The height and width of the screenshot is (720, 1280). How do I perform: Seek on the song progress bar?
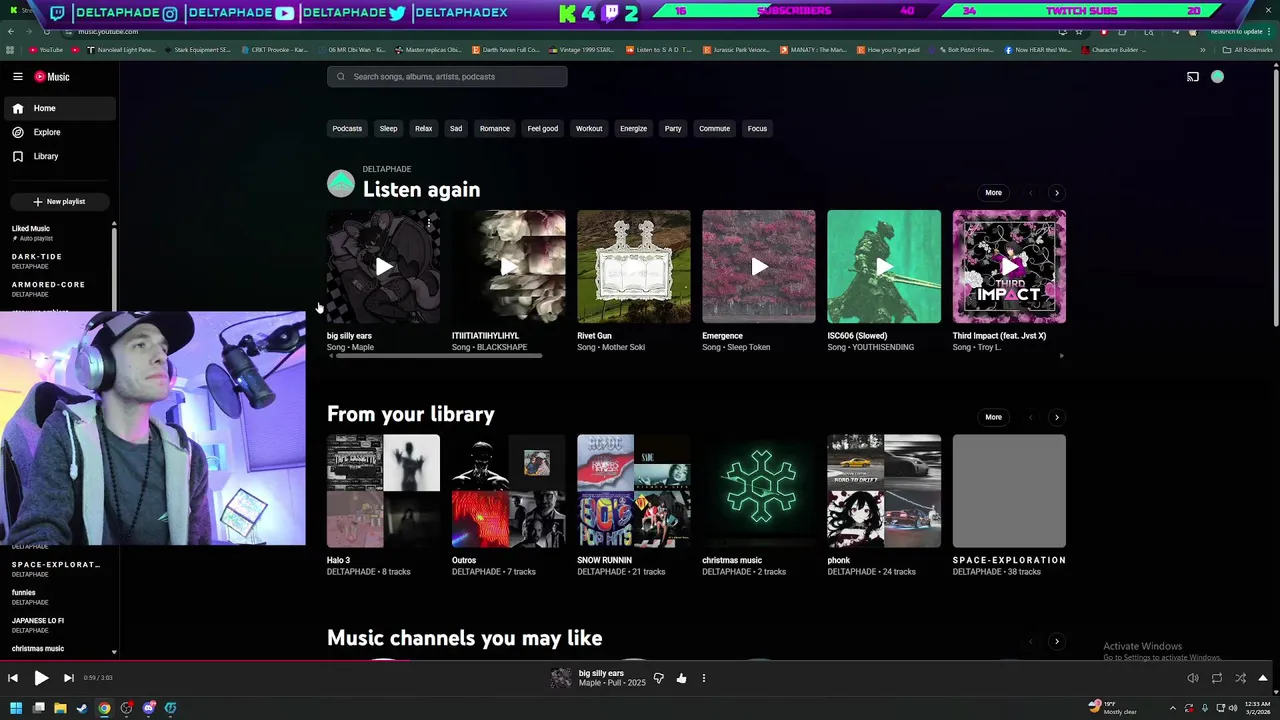click(640, 661)
